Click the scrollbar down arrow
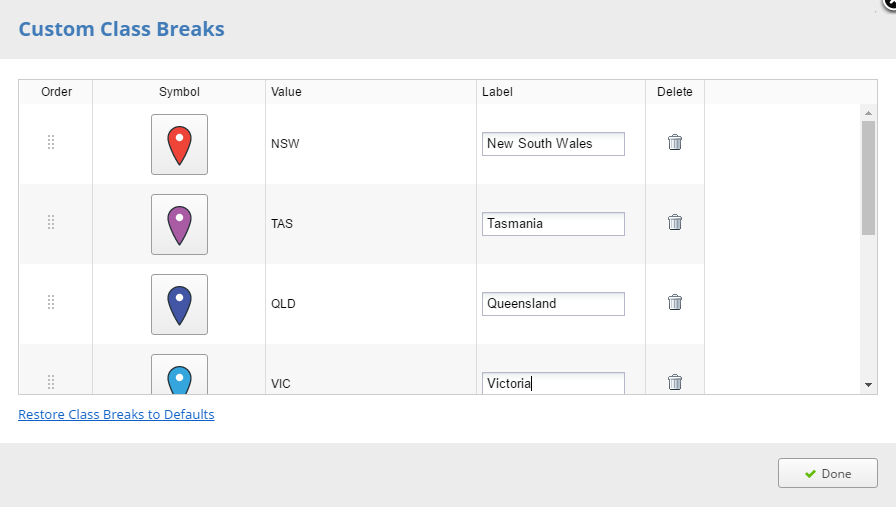Viewport: 896px width, 507px height. coord(869,385)
